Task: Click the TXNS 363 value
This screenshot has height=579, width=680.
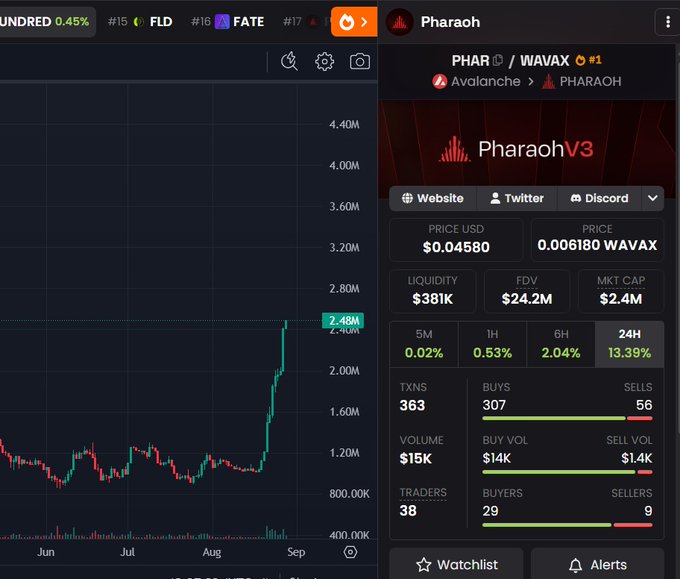Action: [x=412, y=406]
